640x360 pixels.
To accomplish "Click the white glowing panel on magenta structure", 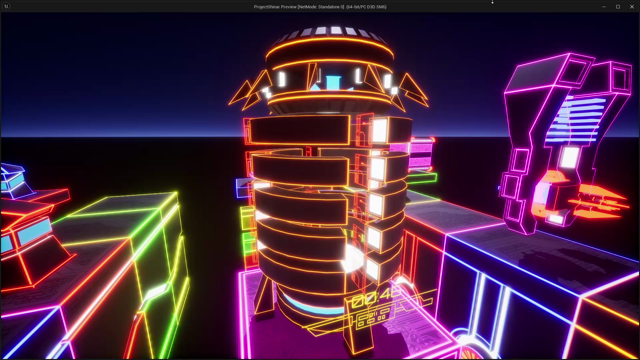I will [x=569, y=158].
